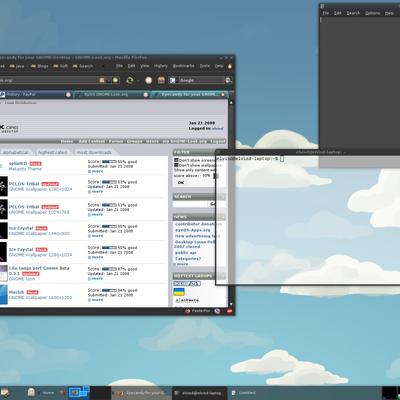The width and height of the screenshot is (400, 400).
Task: Check the "Don't show screenshots" filter checkbox
Action: (x=176, y=160)
